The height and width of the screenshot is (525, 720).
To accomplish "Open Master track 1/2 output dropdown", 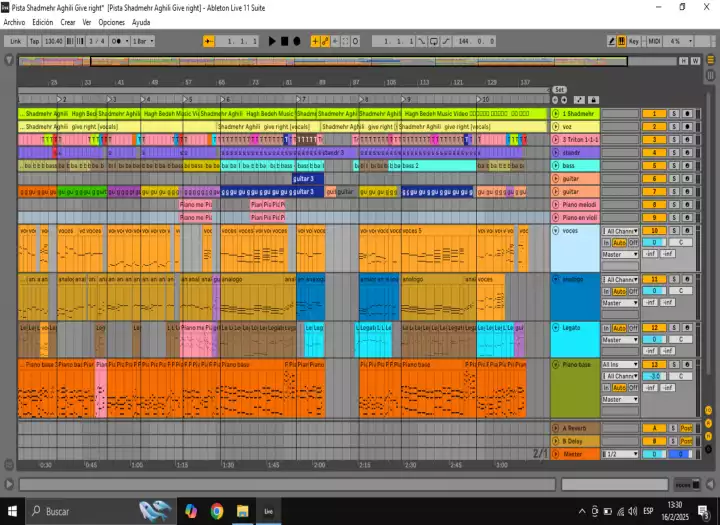I will (620, 454).
